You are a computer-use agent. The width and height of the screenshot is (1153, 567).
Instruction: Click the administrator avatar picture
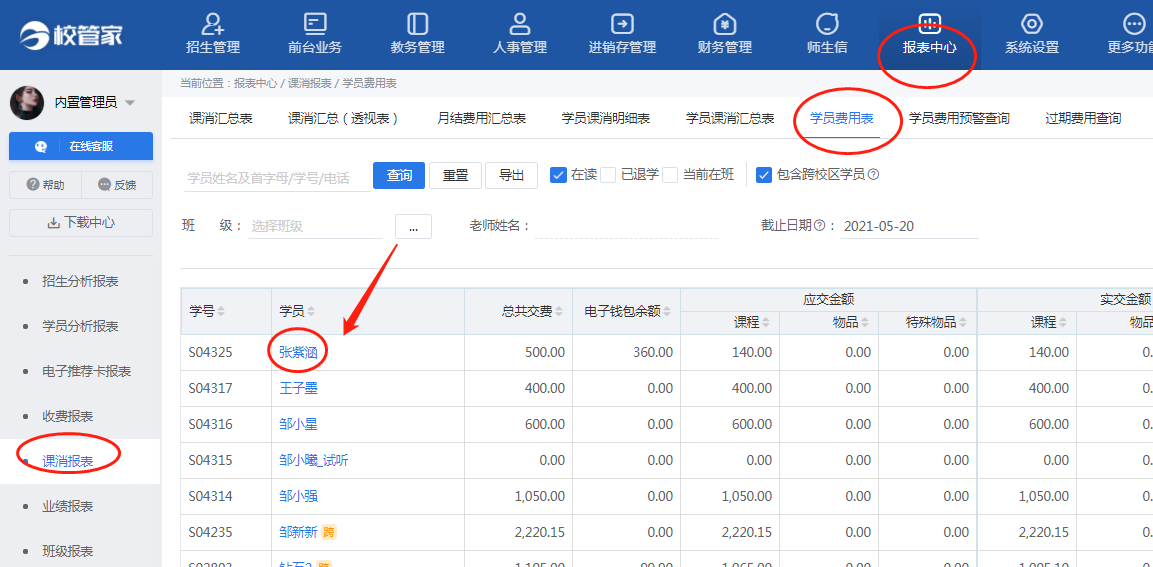[x=27, y=102]
